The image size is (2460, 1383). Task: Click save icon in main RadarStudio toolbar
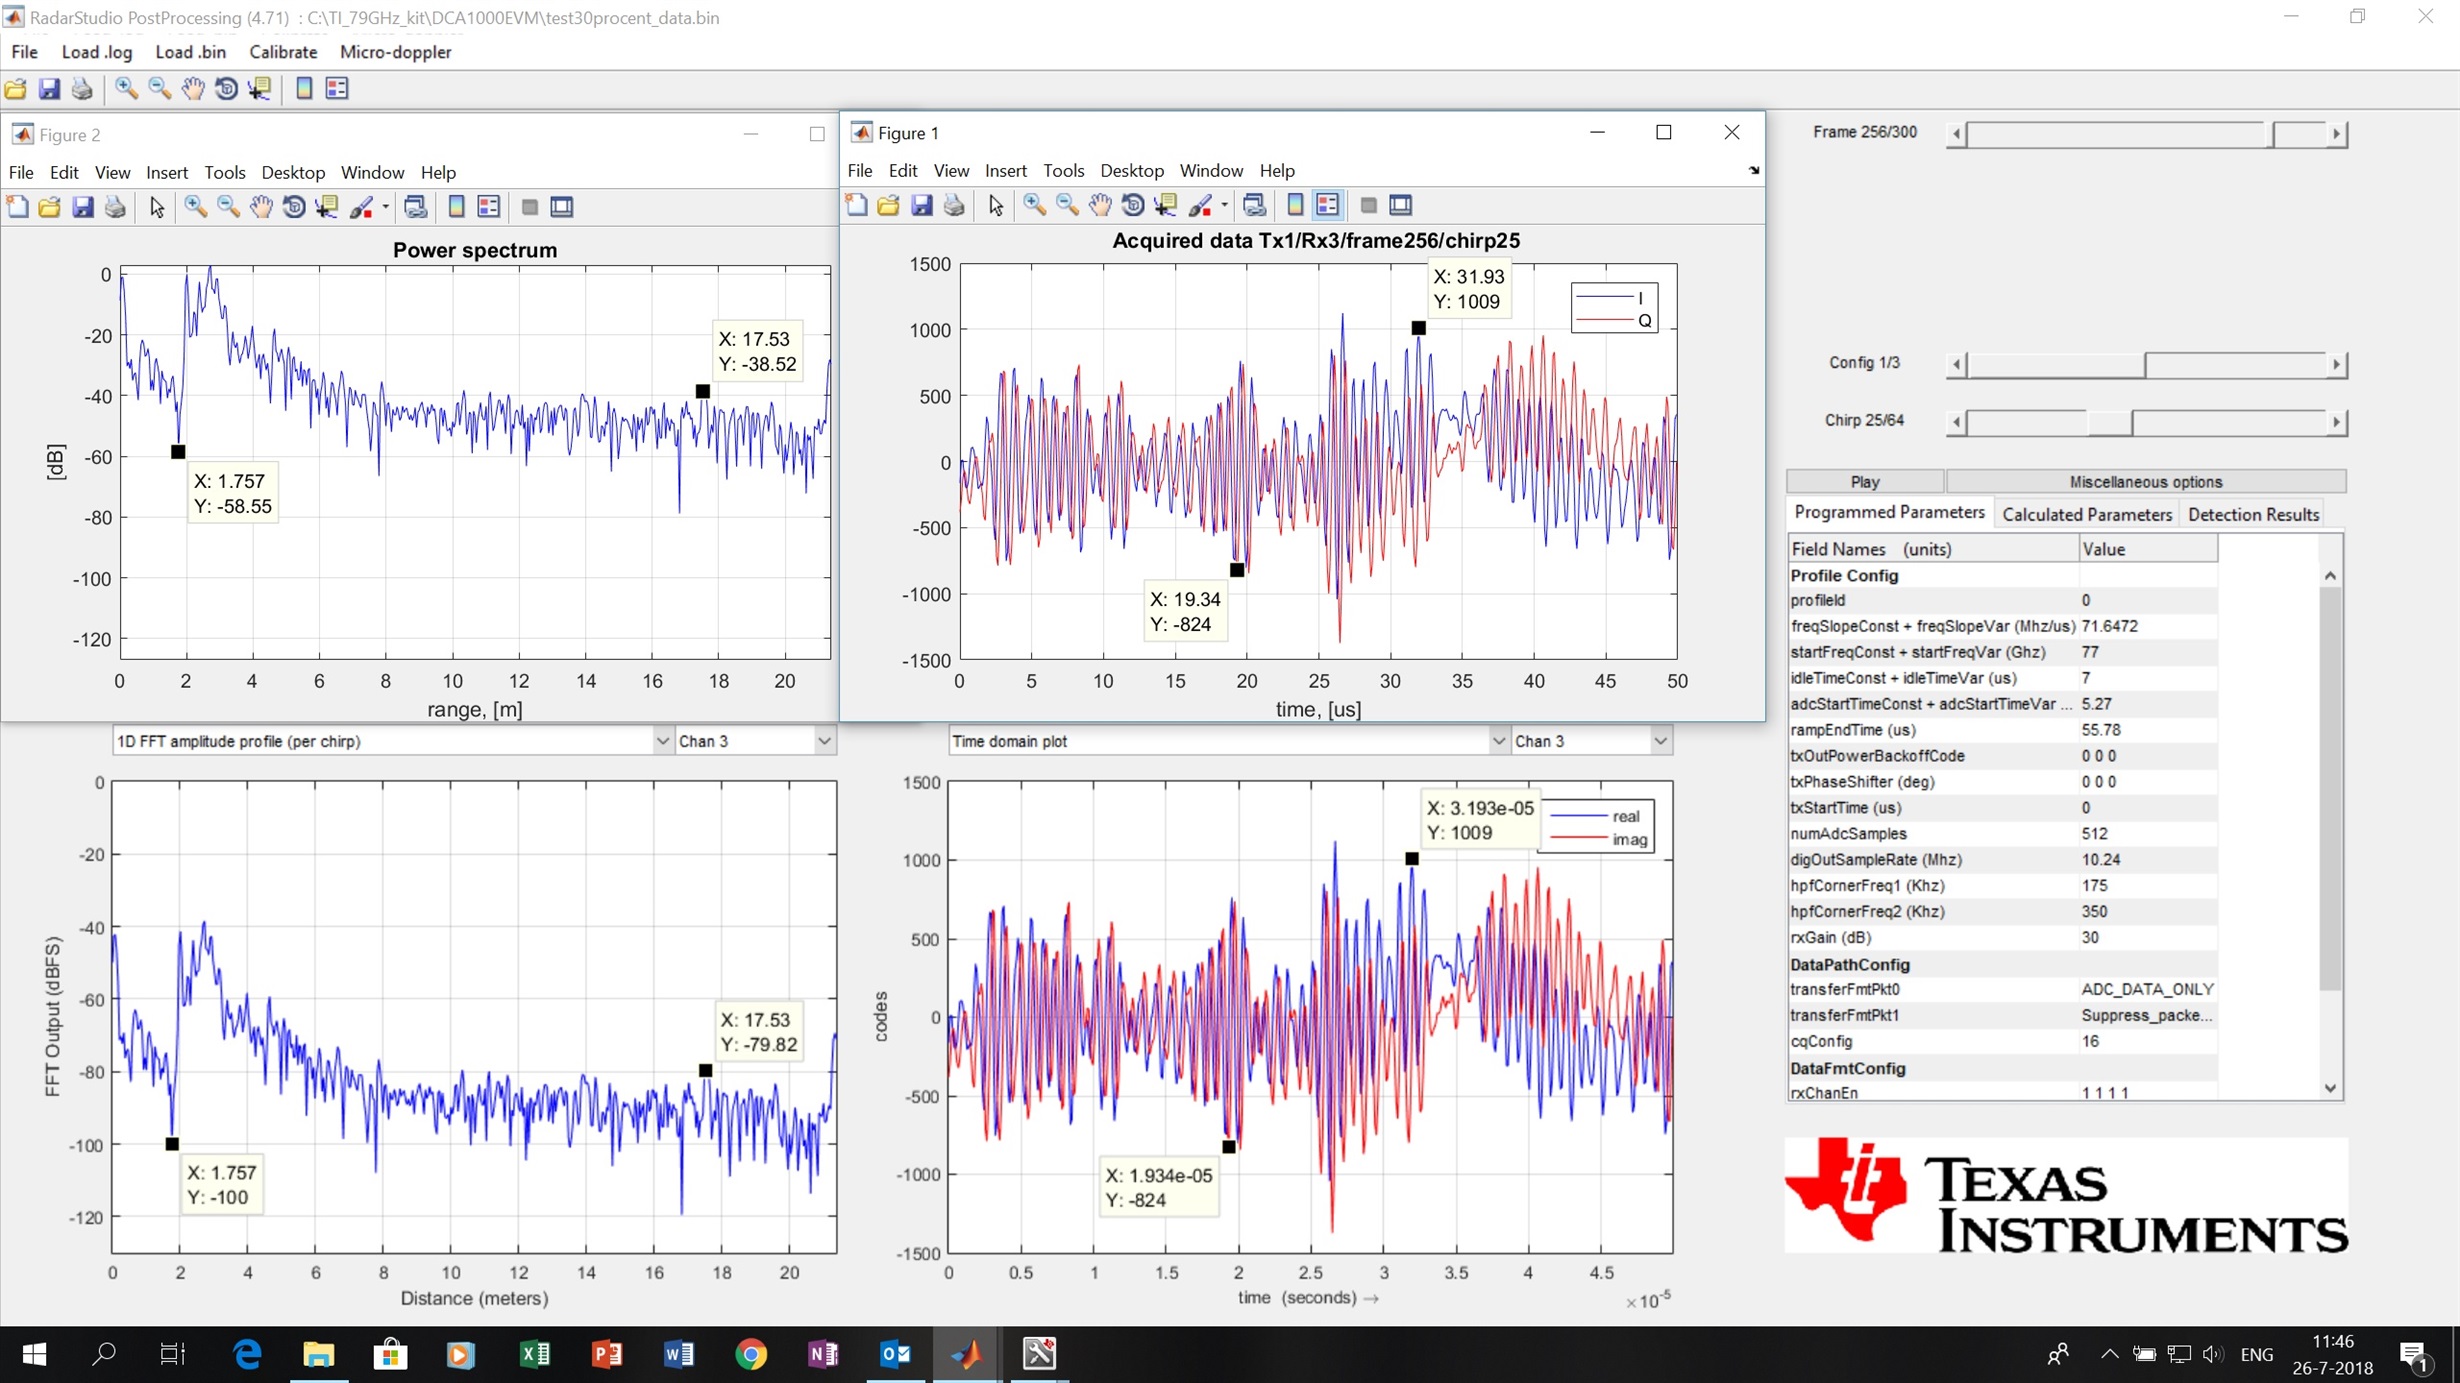pos(49,89)
